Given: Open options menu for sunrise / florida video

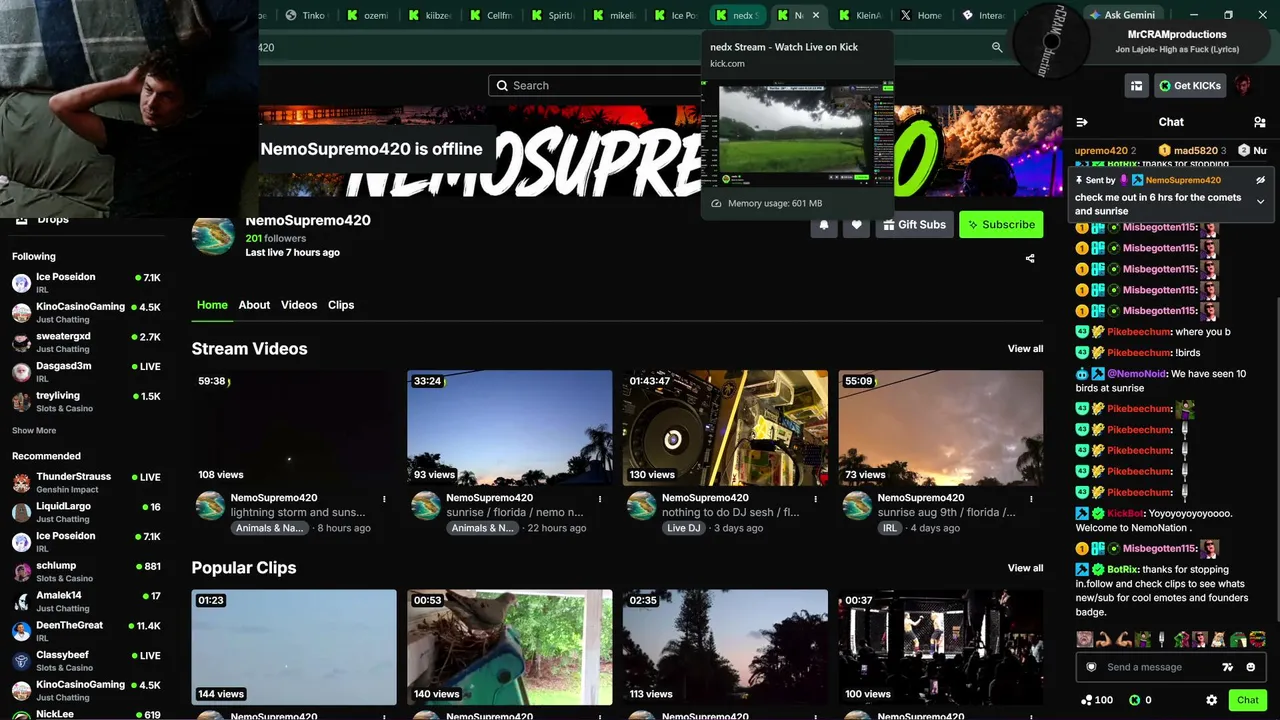Looking at the screenshot, I should (x=600, y=498).
